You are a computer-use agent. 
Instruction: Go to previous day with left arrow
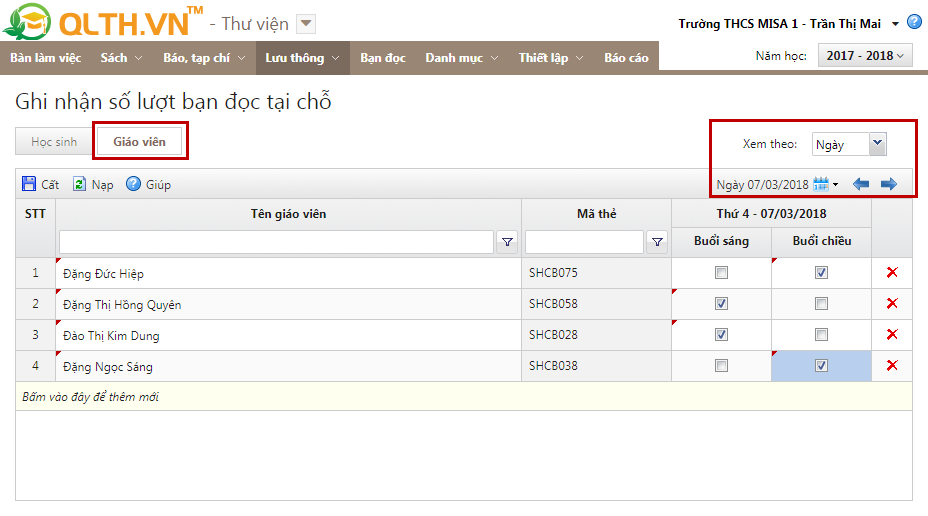[x=861, y=184]
